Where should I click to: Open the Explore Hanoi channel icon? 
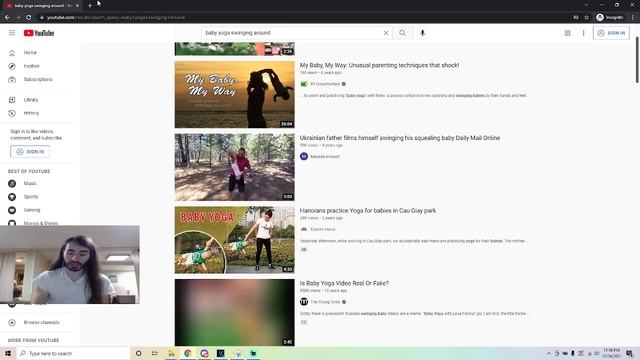click(x=304, y=229)
